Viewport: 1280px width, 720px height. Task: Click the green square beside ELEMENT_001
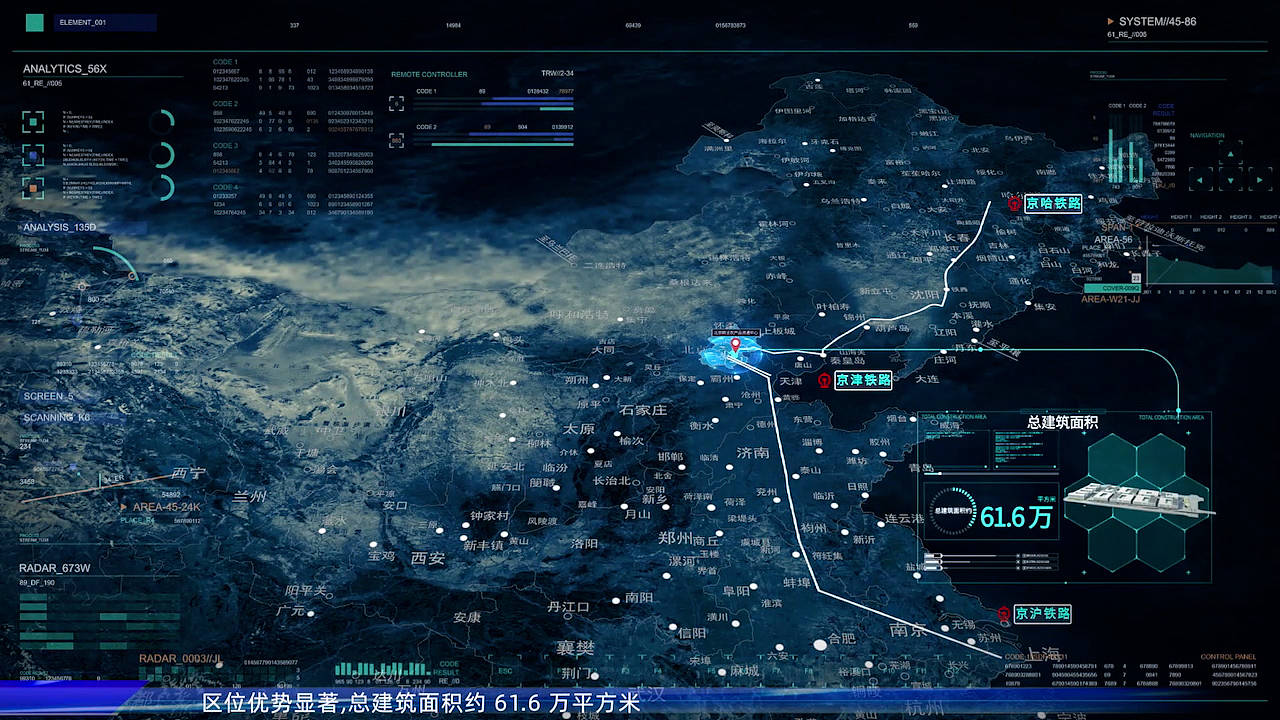[x=35, y=22]
